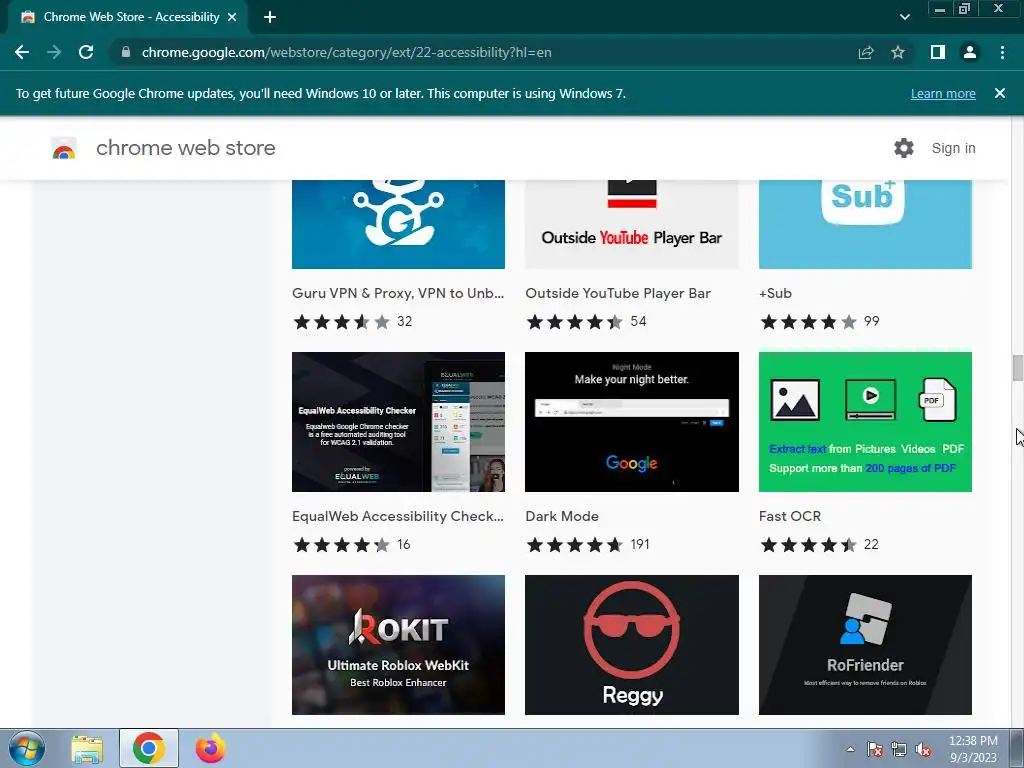The height and width of the screenshot is (768, 1024).
Task: Toggle the Chrome side panel
Action: [x=938, y=52]
